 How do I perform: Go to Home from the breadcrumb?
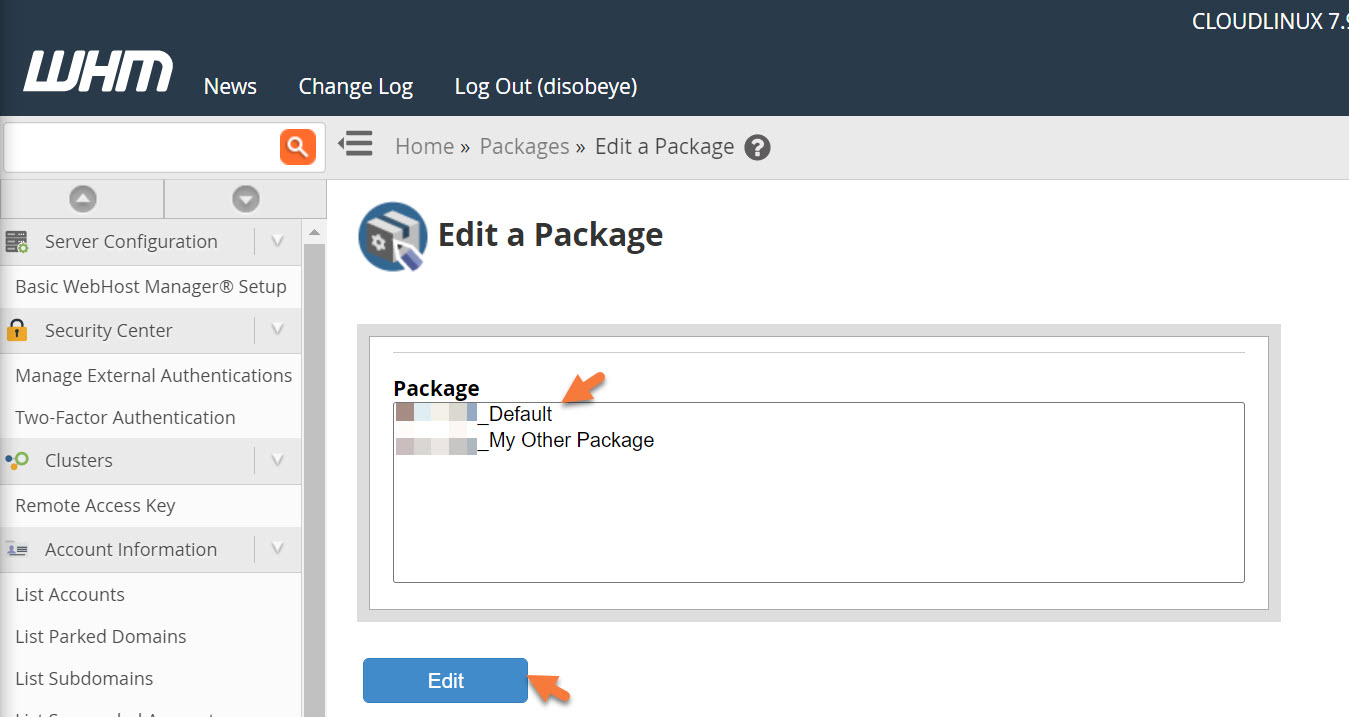[x=424, y=146]
